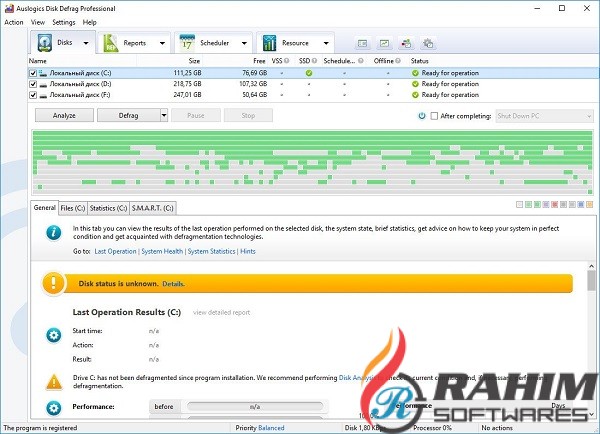Click the info icon beside SSD column
Viewport: 600px width, 434px height.
[314, 60]
